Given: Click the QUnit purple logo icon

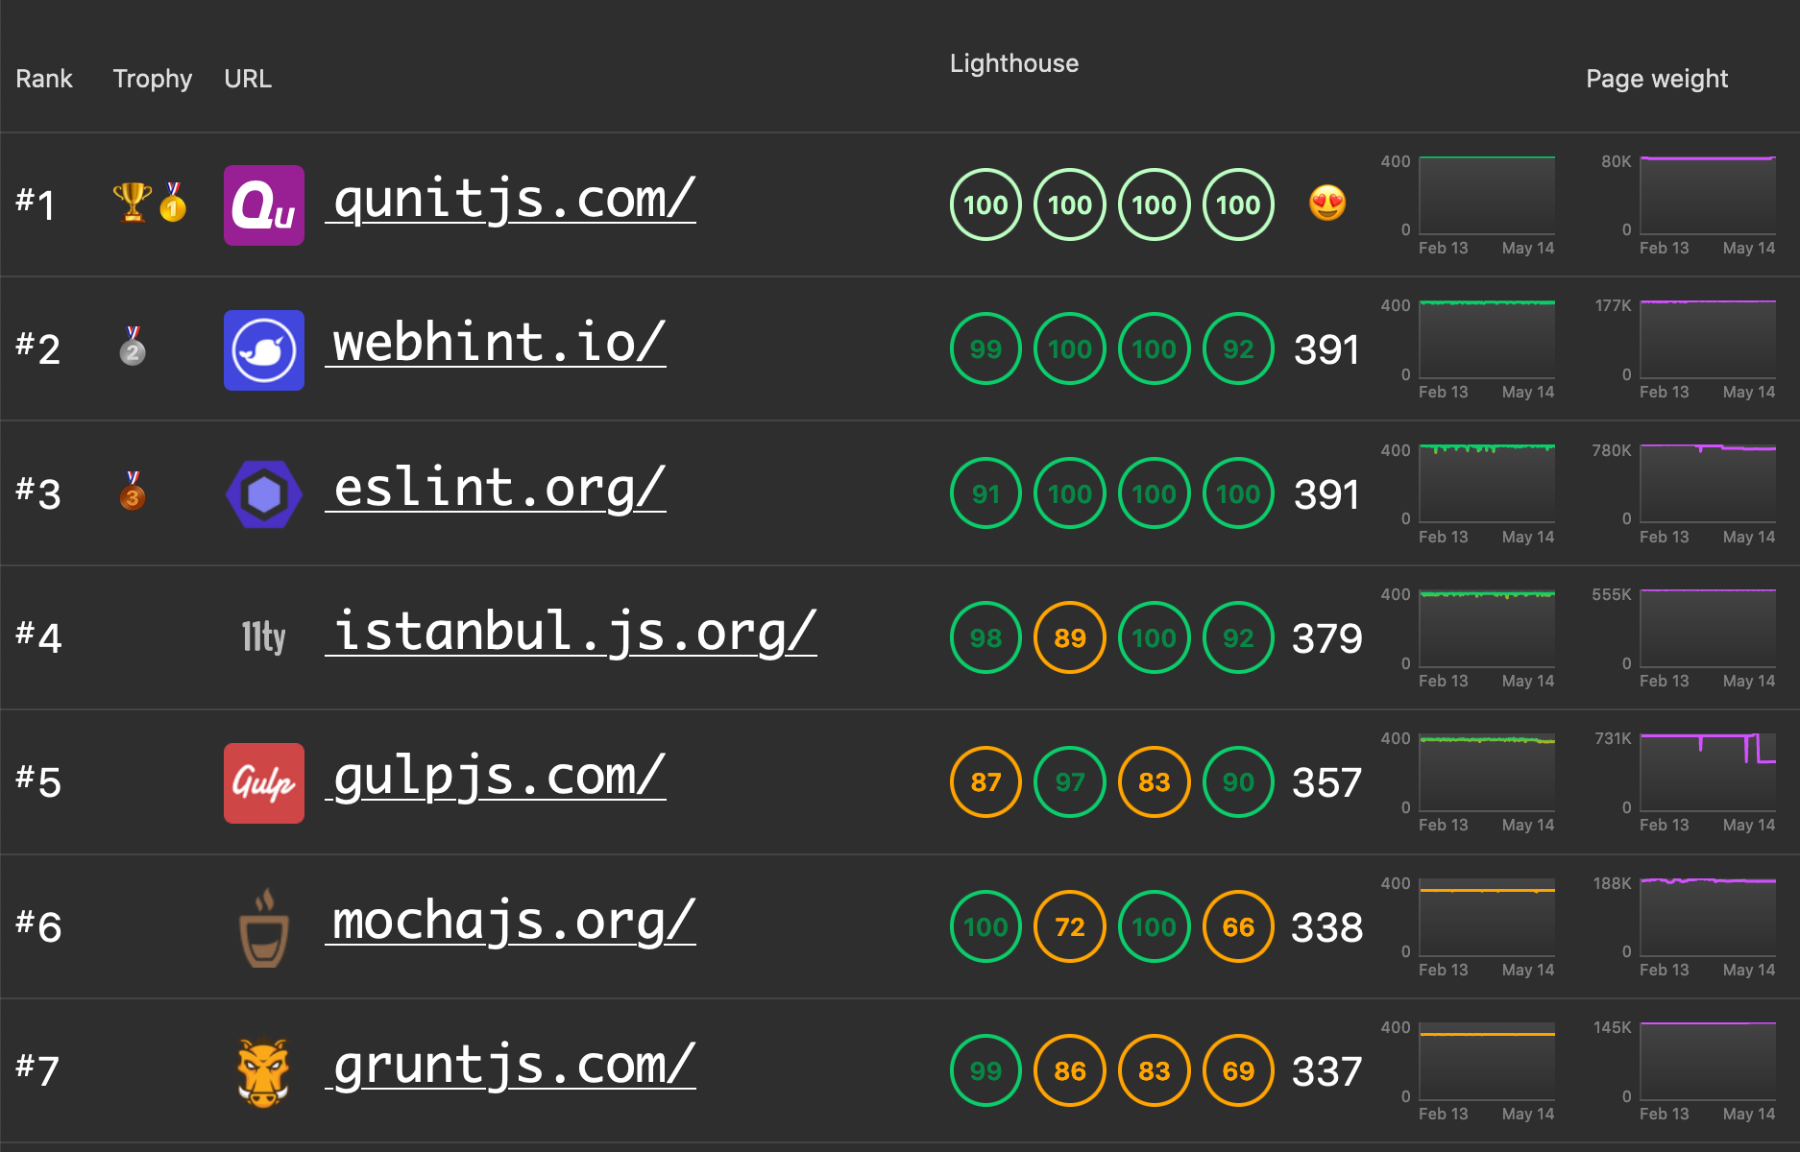Looking at the screenshot, I should 263,205.
